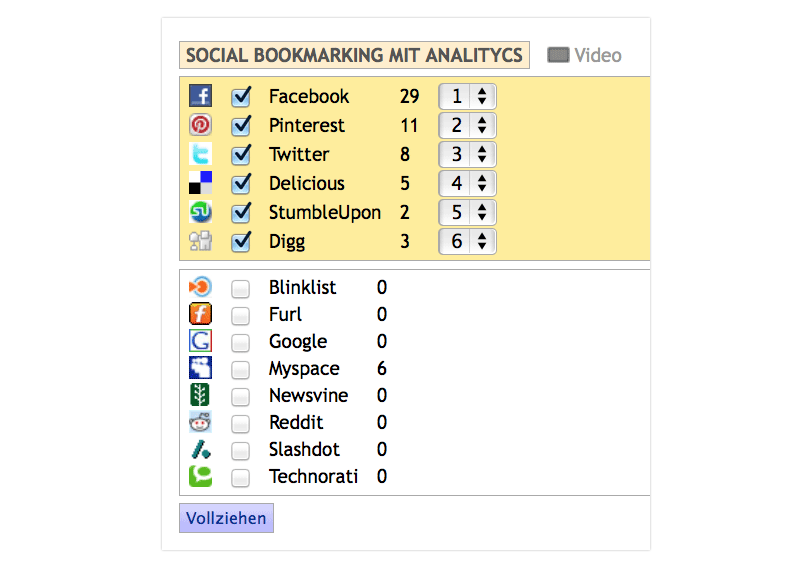800x564 pixels.
Task: Click the Myspace icon
Action: click(x=201, y=368)
